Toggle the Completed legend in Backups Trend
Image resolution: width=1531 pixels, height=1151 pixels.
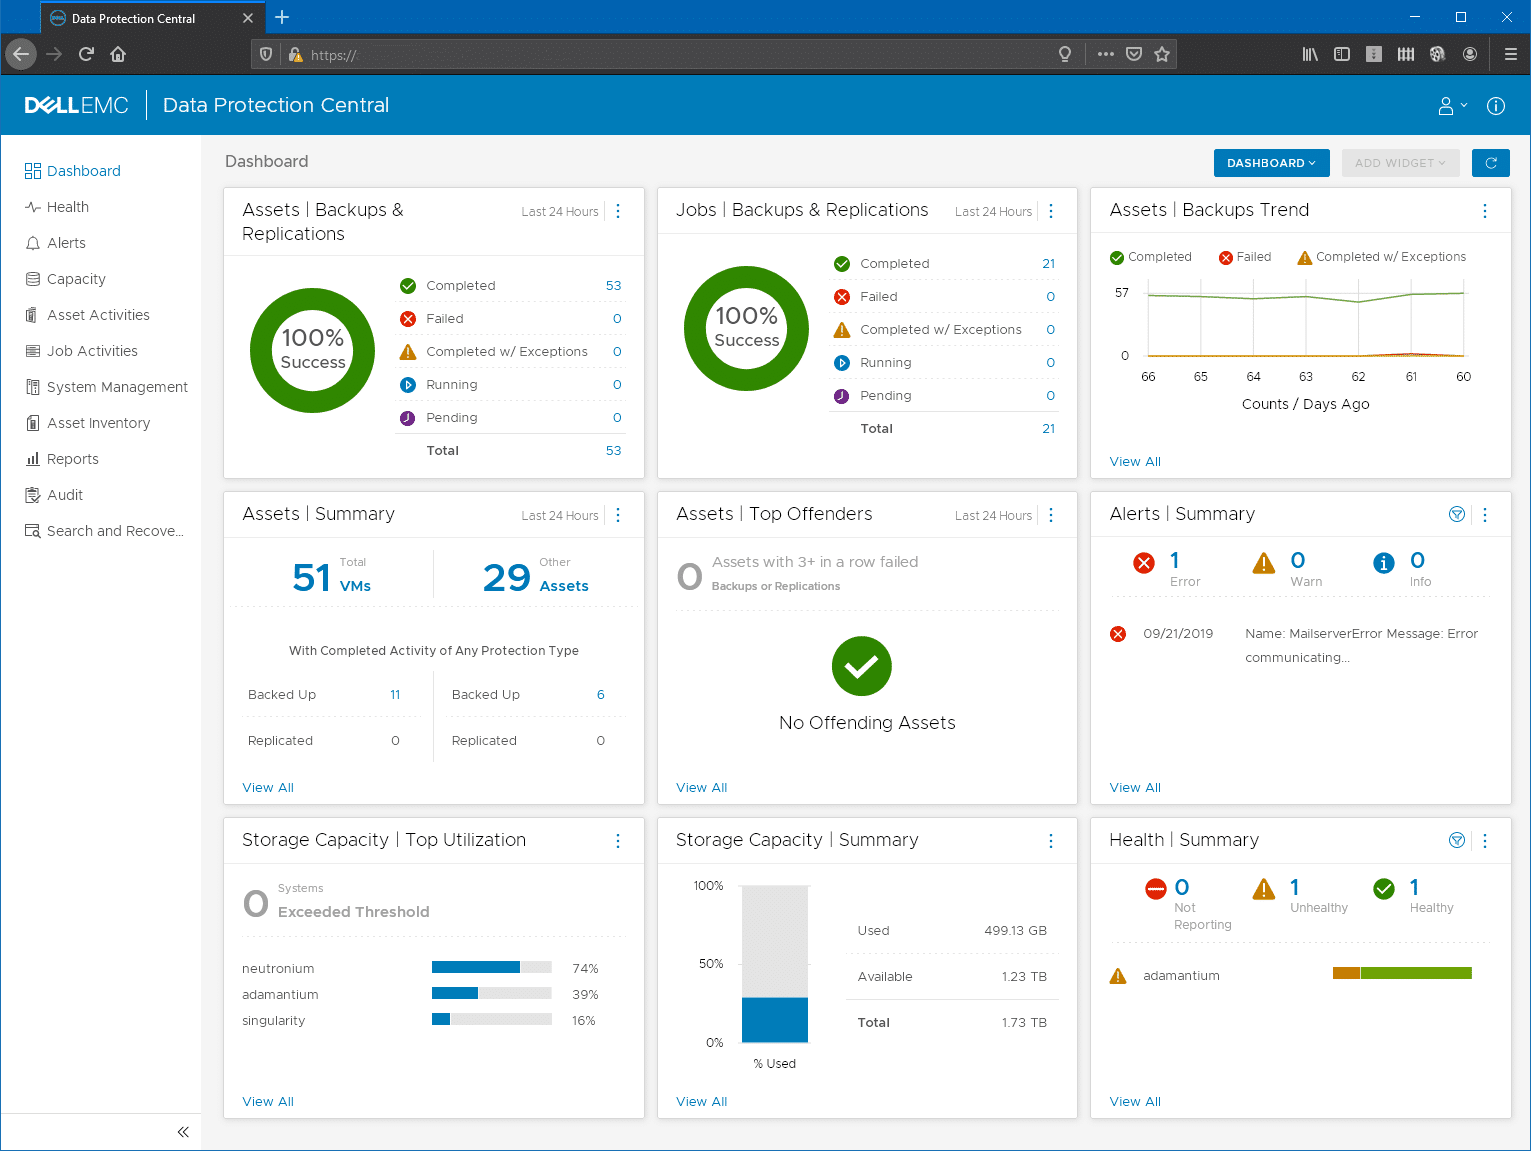coord(1151,257)
